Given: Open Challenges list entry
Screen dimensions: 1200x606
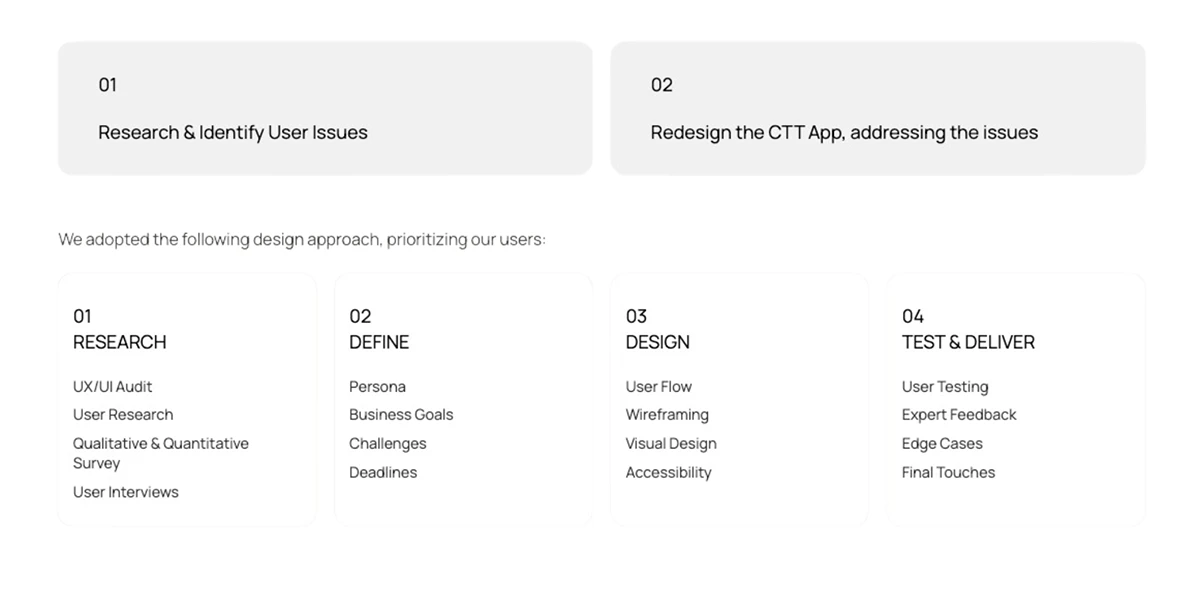Looking at the screenshot, I should (388, 444).
